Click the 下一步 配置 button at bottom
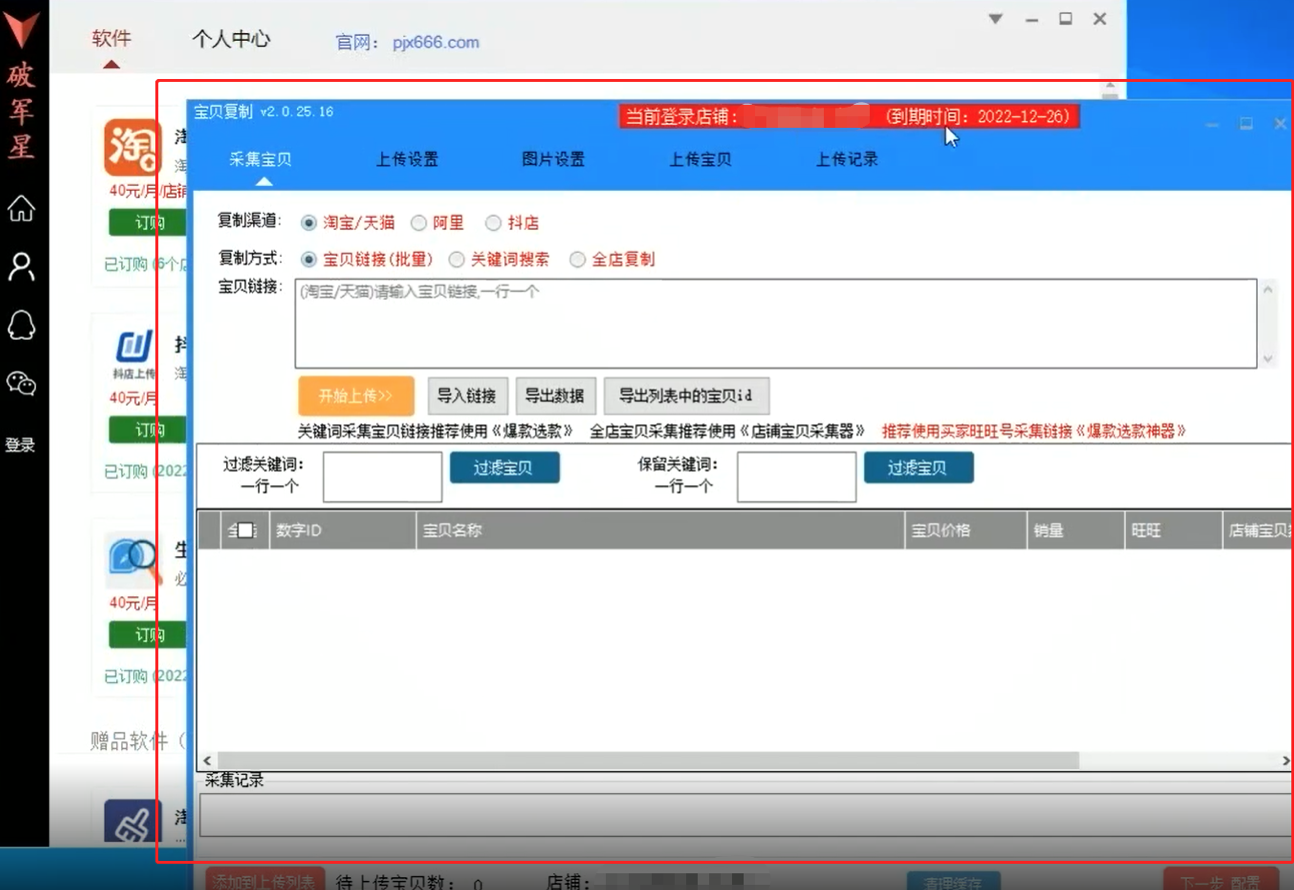 click(x=1221, y=881)
